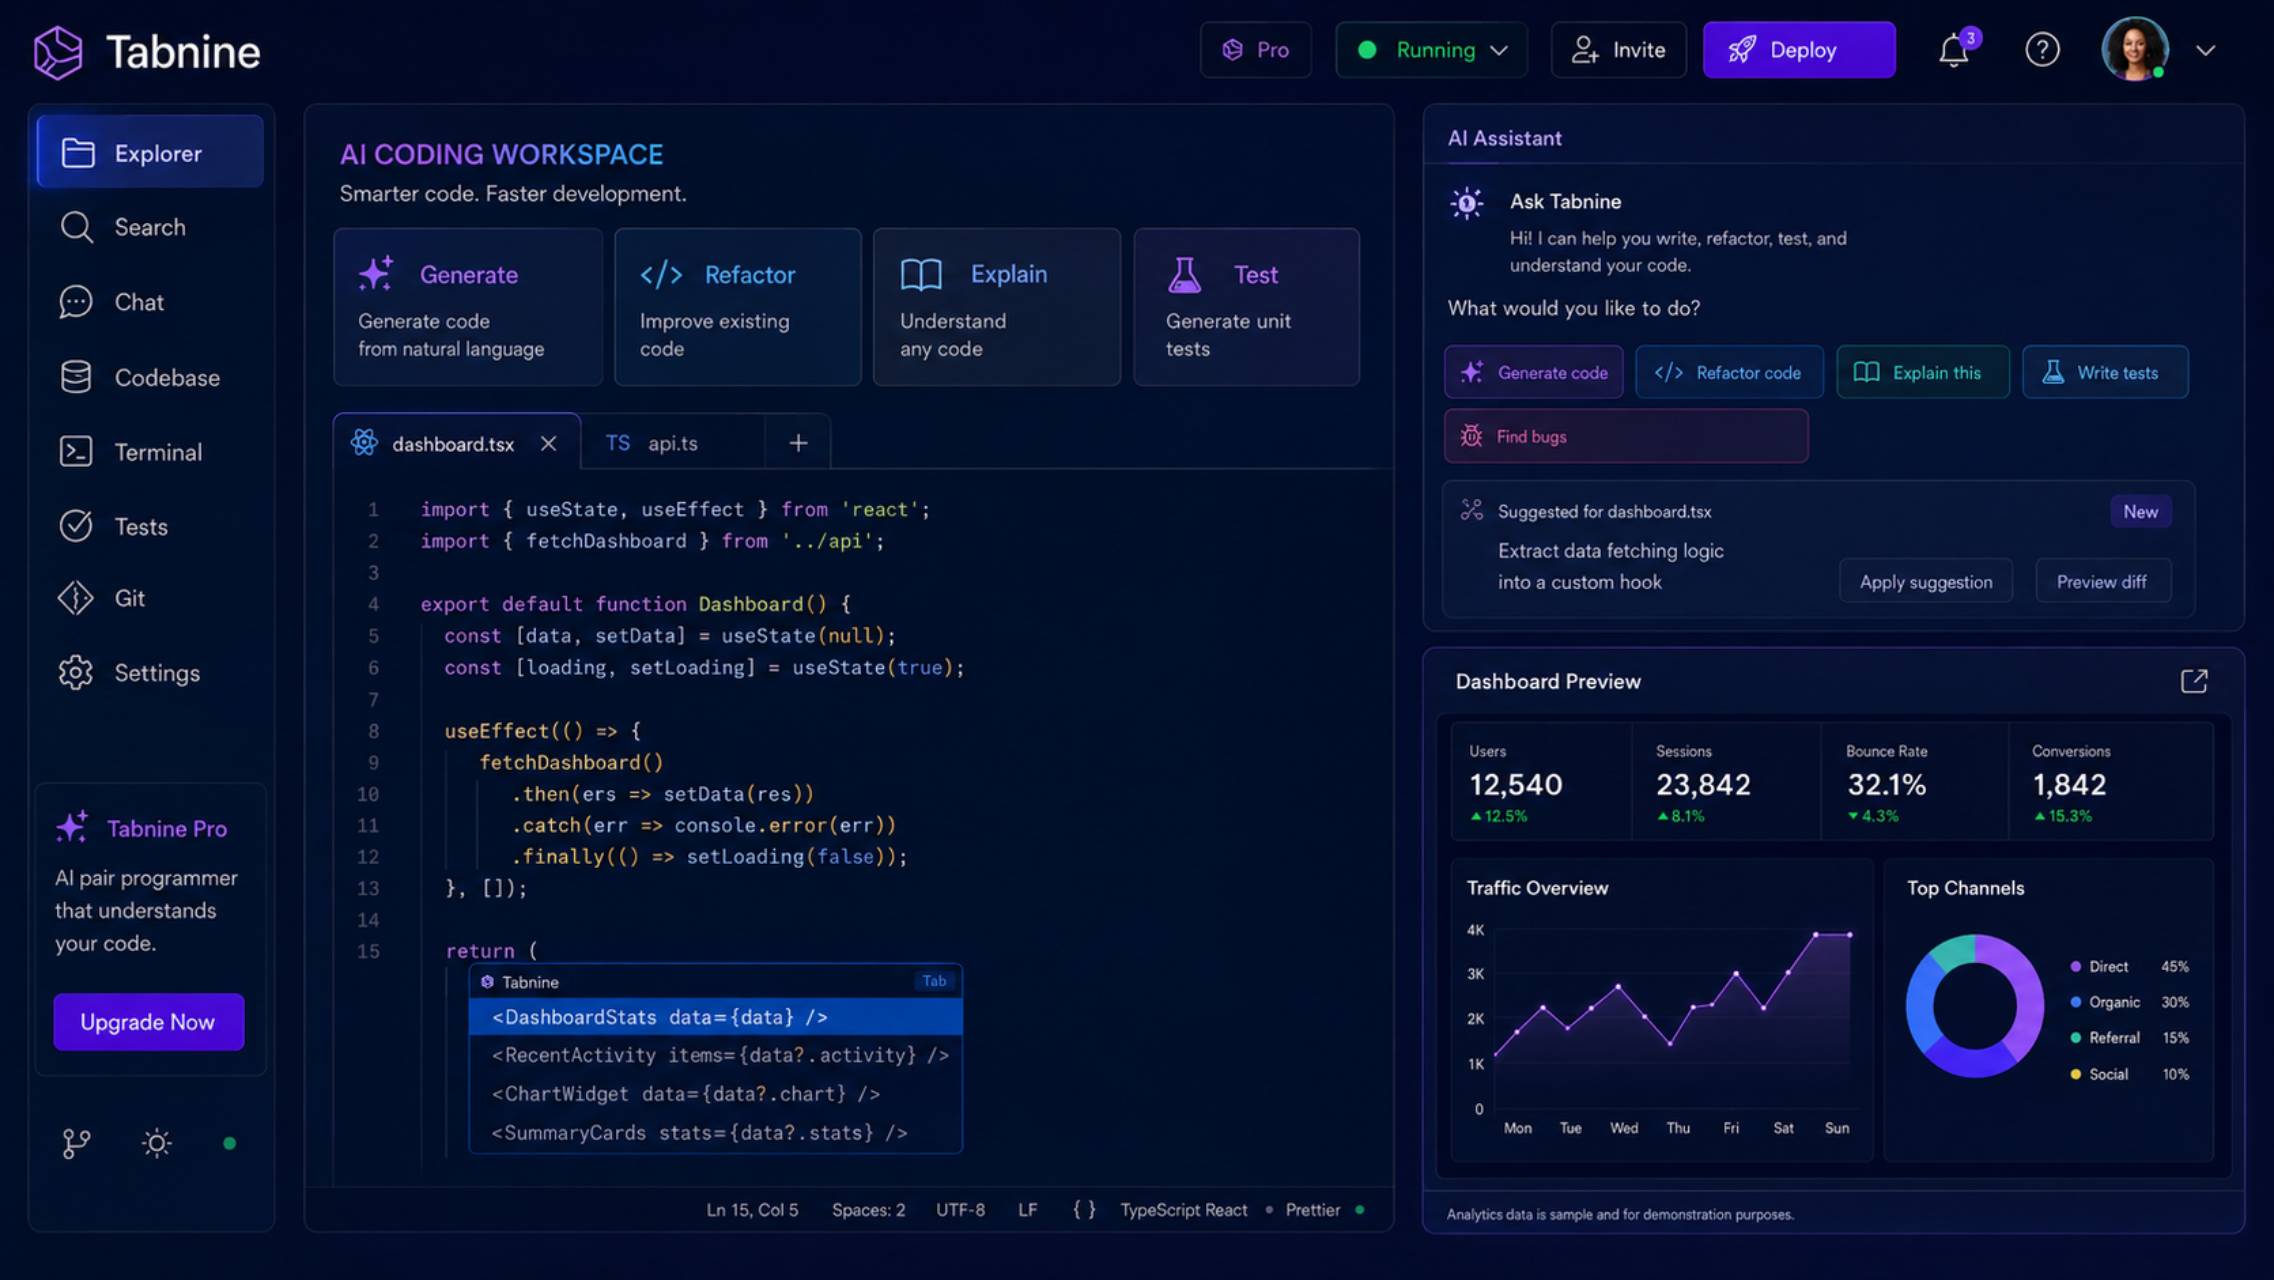Change the Spaces: 2 indentation setting

coord(868,1210)
